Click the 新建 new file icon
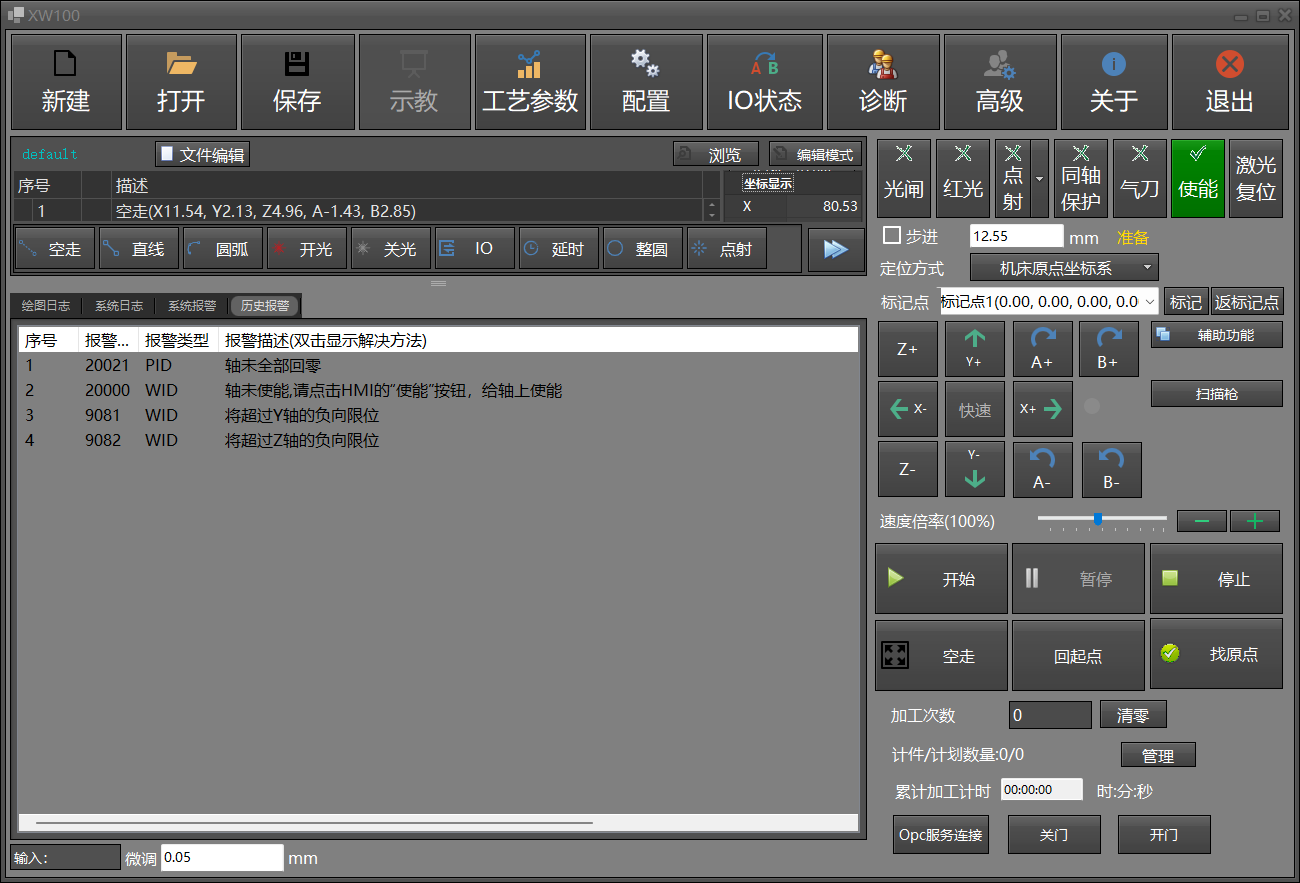The height and width of the screenshot is (883, 1300). point(65,65)
